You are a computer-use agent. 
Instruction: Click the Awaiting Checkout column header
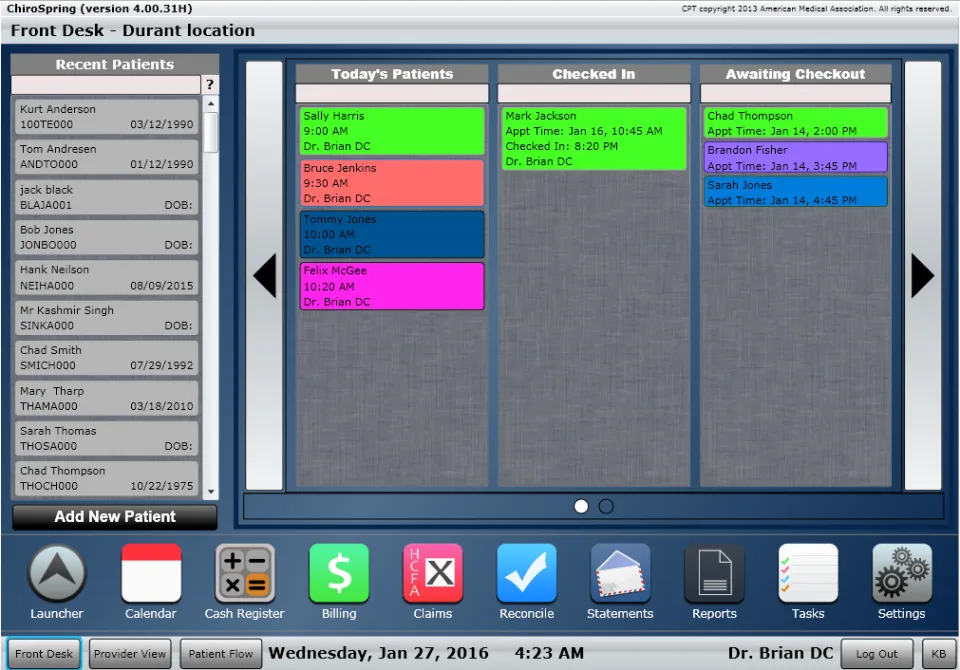(795, 74)
